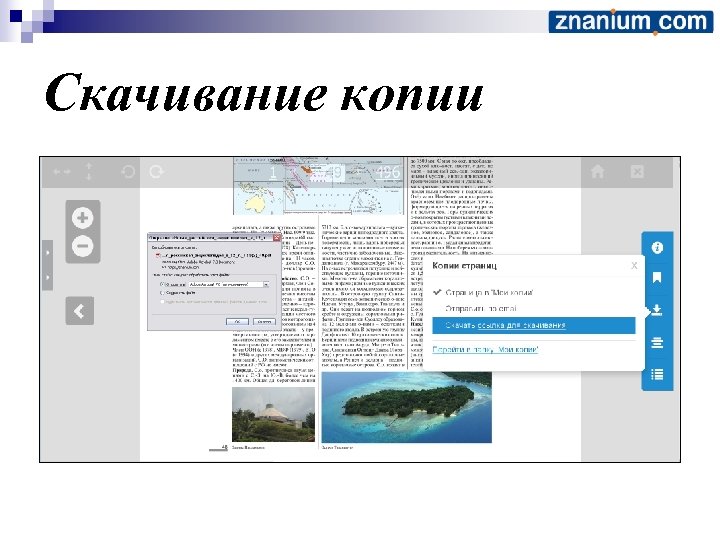
Task: Click the domed building photo
Action: click(x=274, y=415)
